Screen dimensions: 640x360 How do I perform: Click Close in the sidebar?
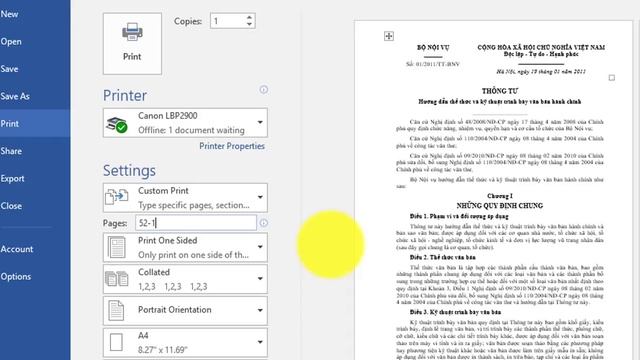point(11,206)
